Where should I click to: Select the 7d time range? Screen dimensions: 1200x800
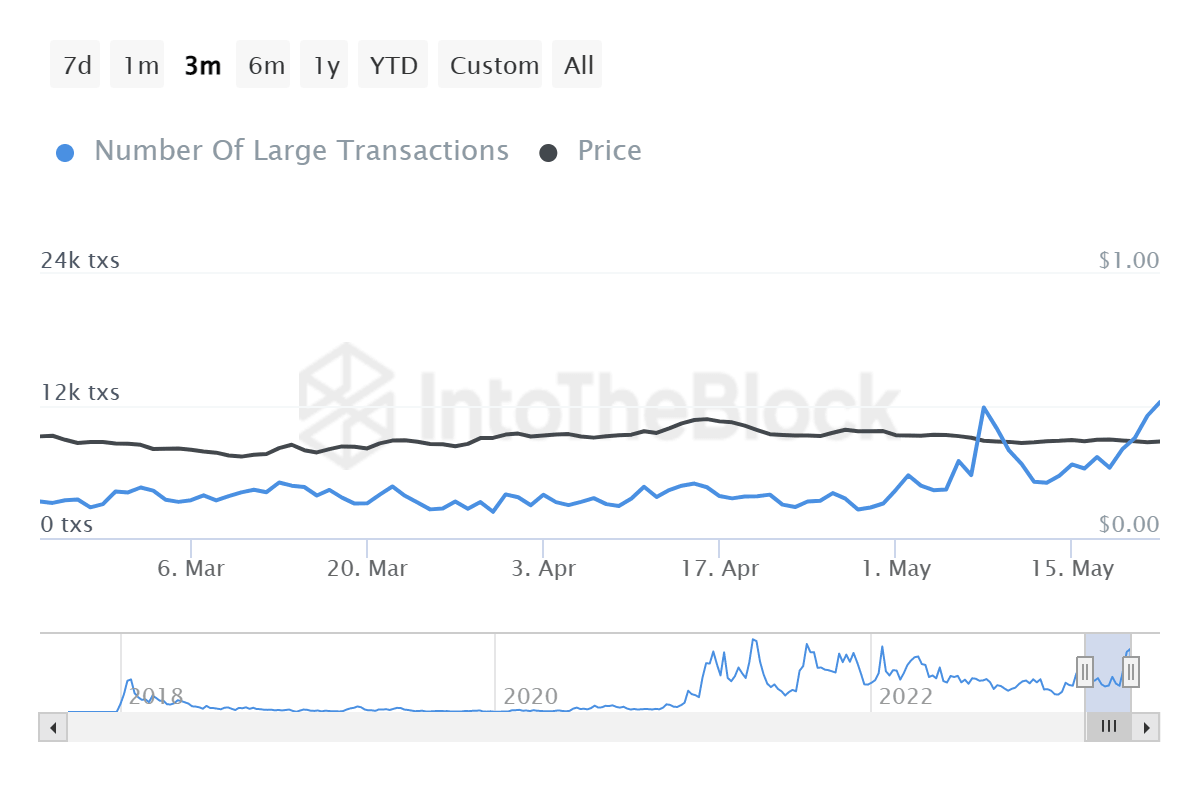pyautogui.click(x=77, y=66)
